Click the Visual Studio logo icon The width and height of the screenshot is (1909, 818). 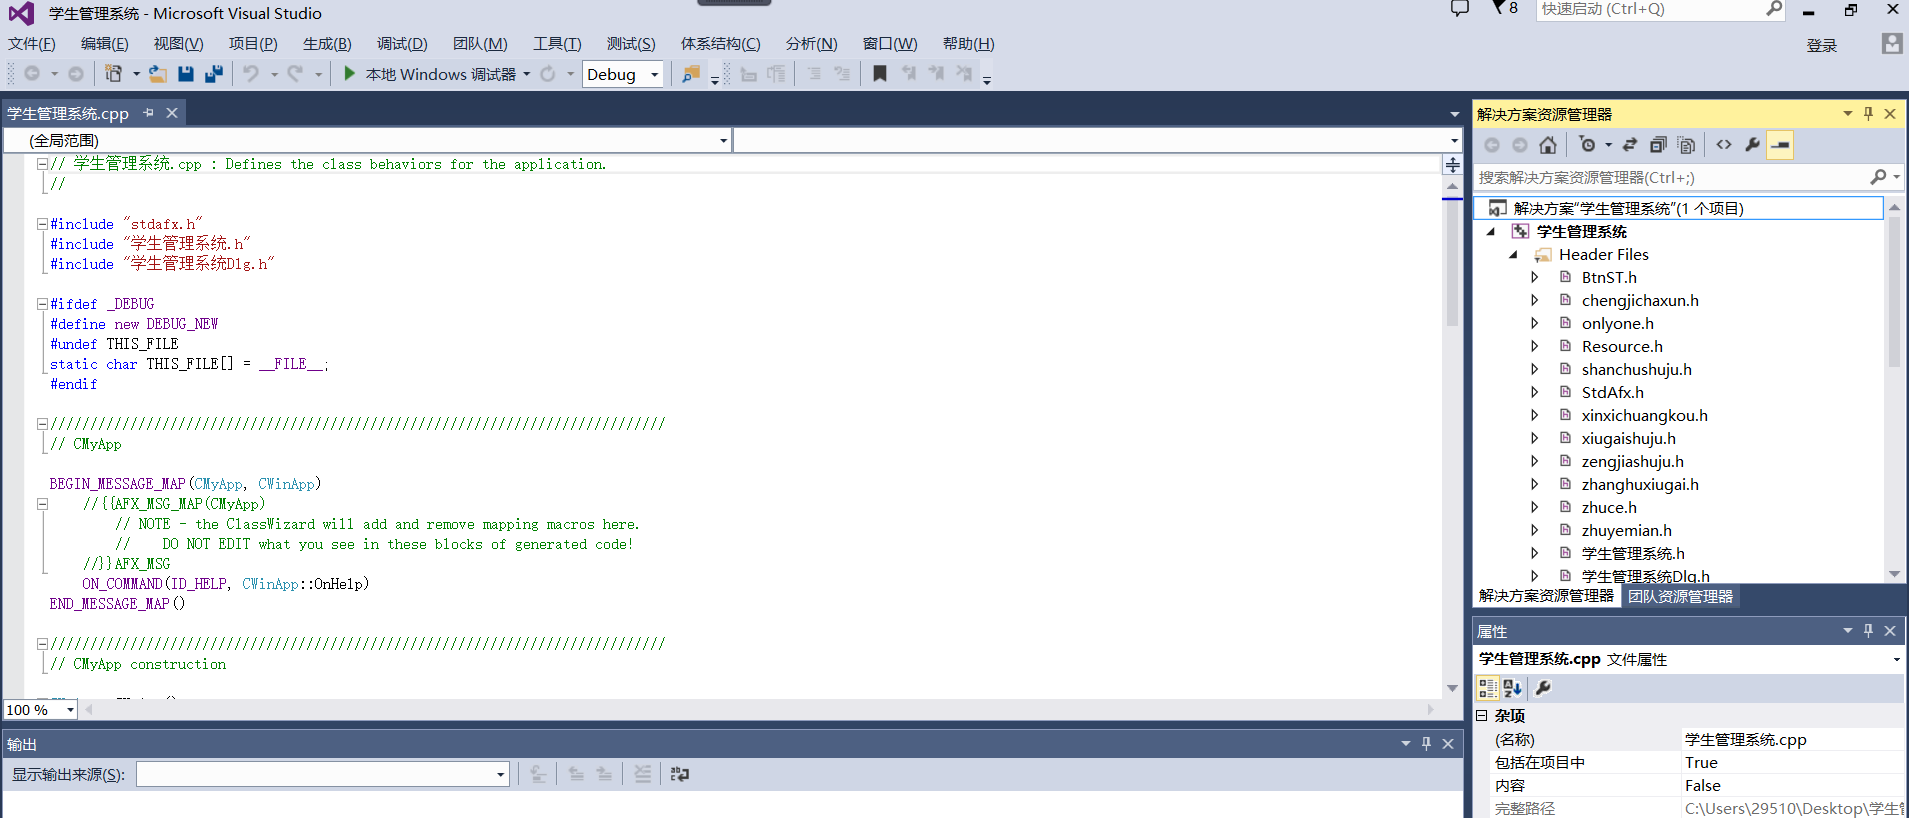pos(21,13)
